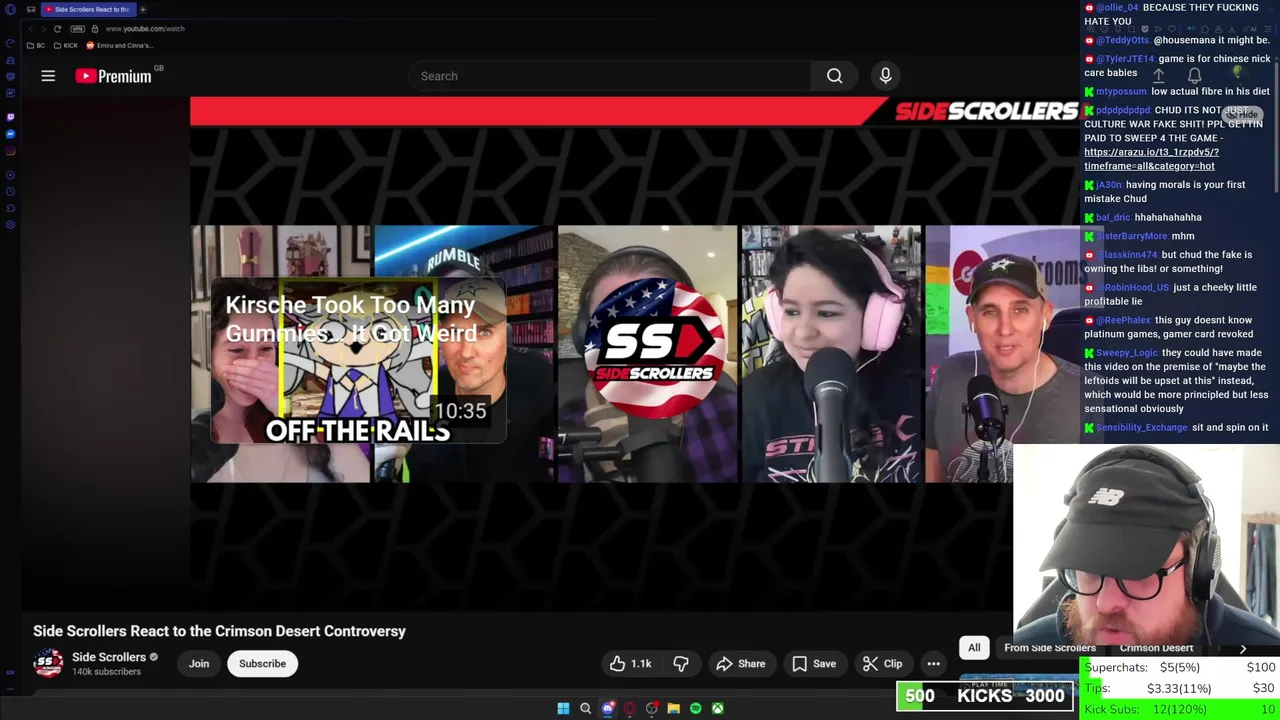Open the GX Control speedometer sidebar icon

coord(10,43)
